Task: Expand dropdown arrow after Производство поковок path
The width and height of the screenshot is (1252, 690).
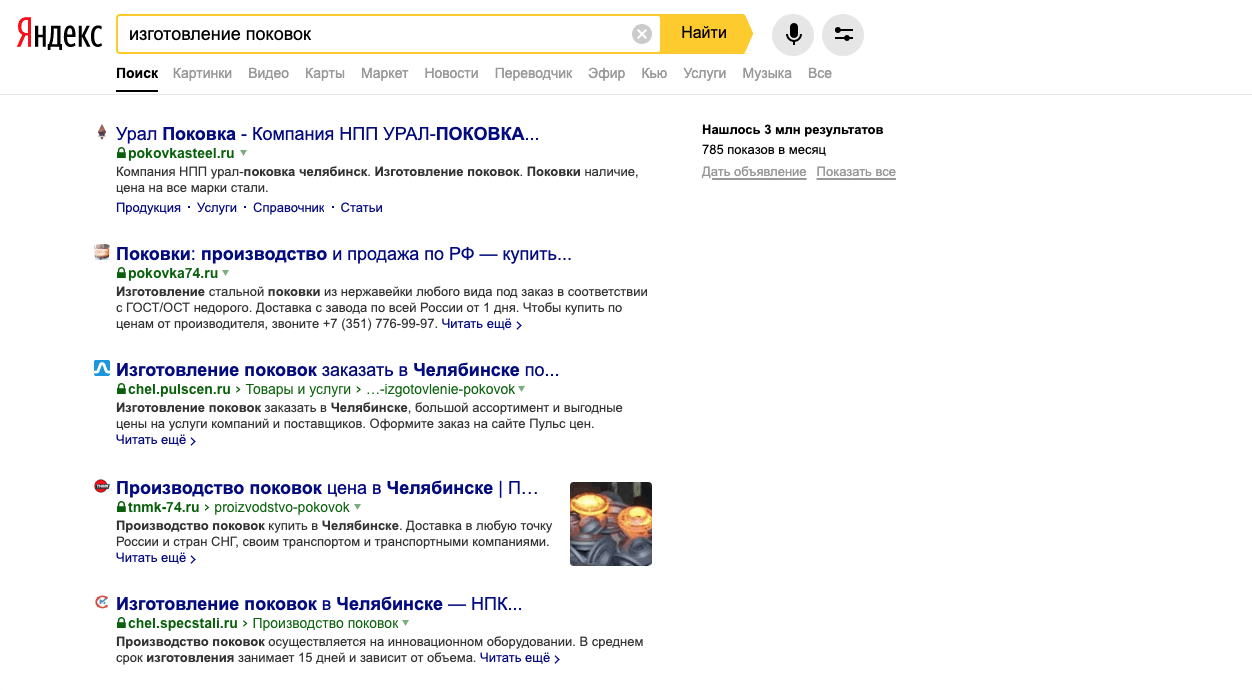Action: [405, 623]
